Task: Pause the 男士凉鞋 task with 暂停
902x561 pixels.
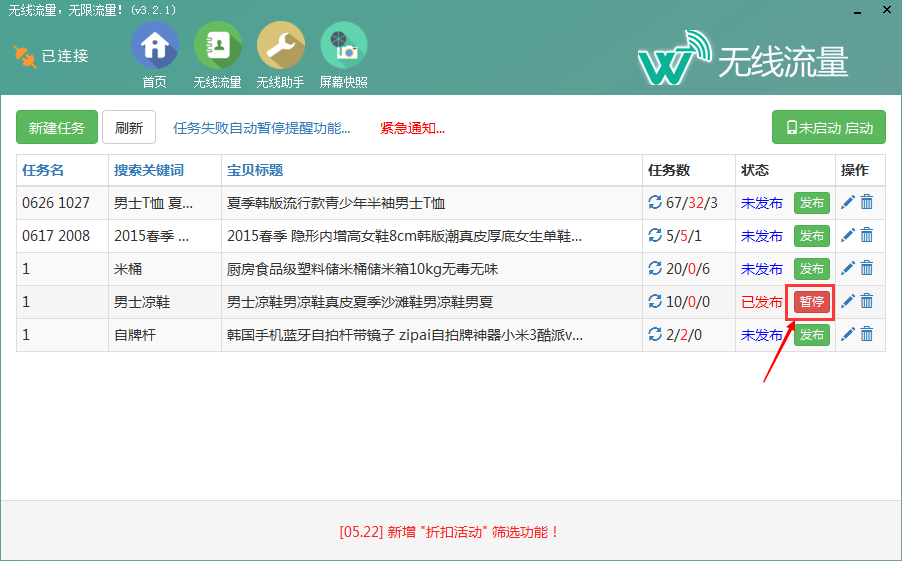Action: [812, 302]
